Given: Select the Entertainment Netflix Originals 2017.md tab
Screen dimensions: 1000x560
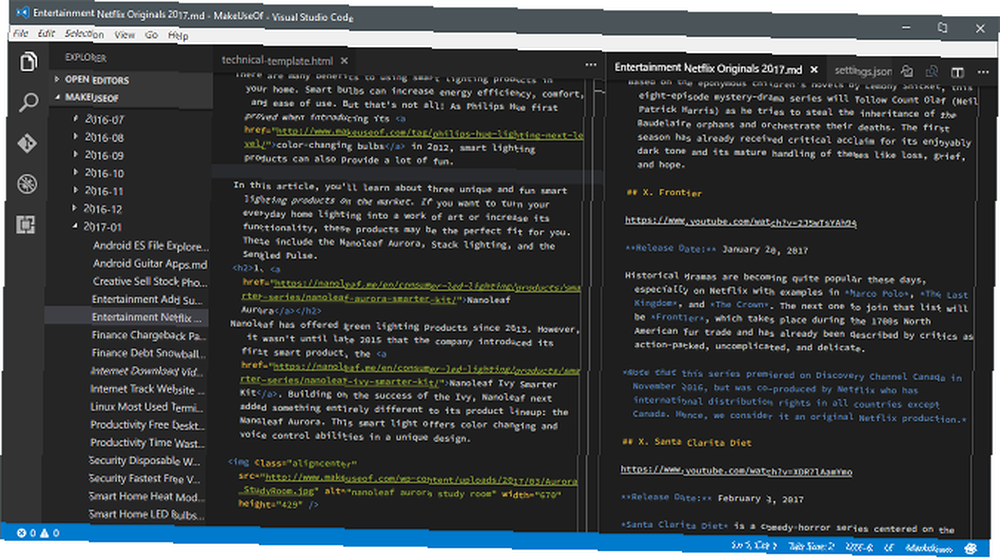Looking at the screenshot, I should [x=708, y=68].
